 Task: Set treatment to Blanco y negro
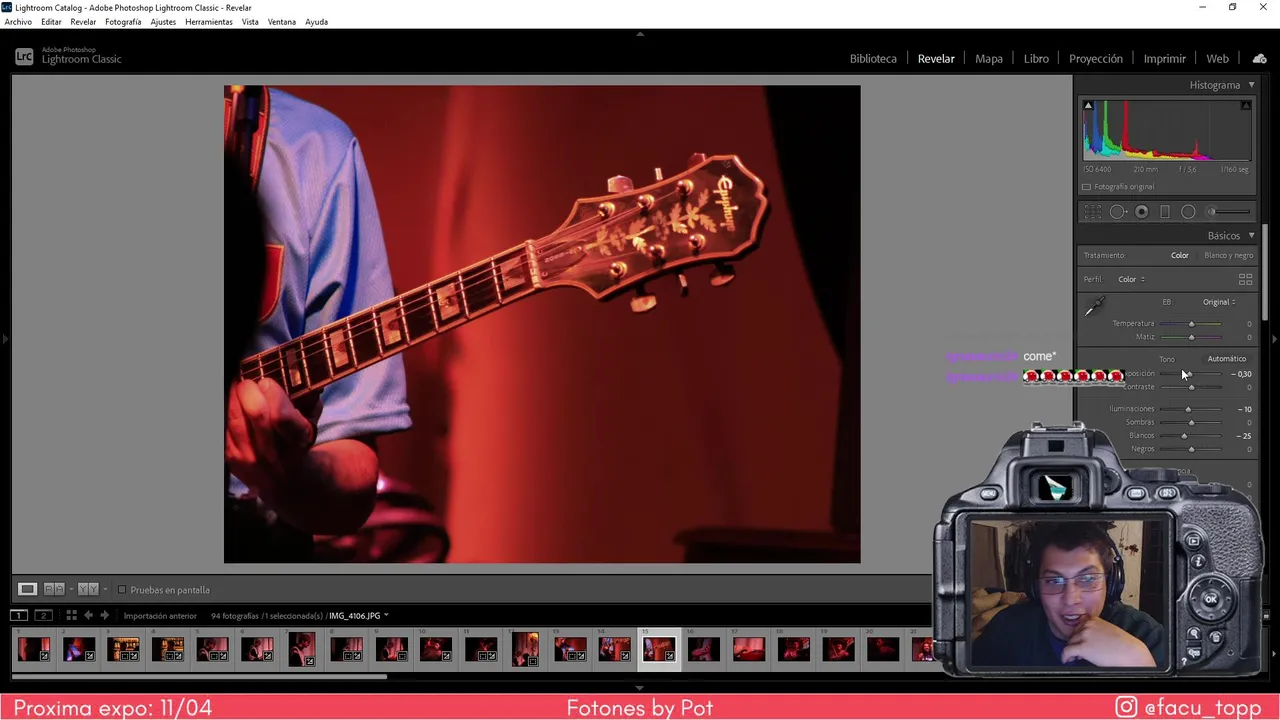click(1228, 255)
